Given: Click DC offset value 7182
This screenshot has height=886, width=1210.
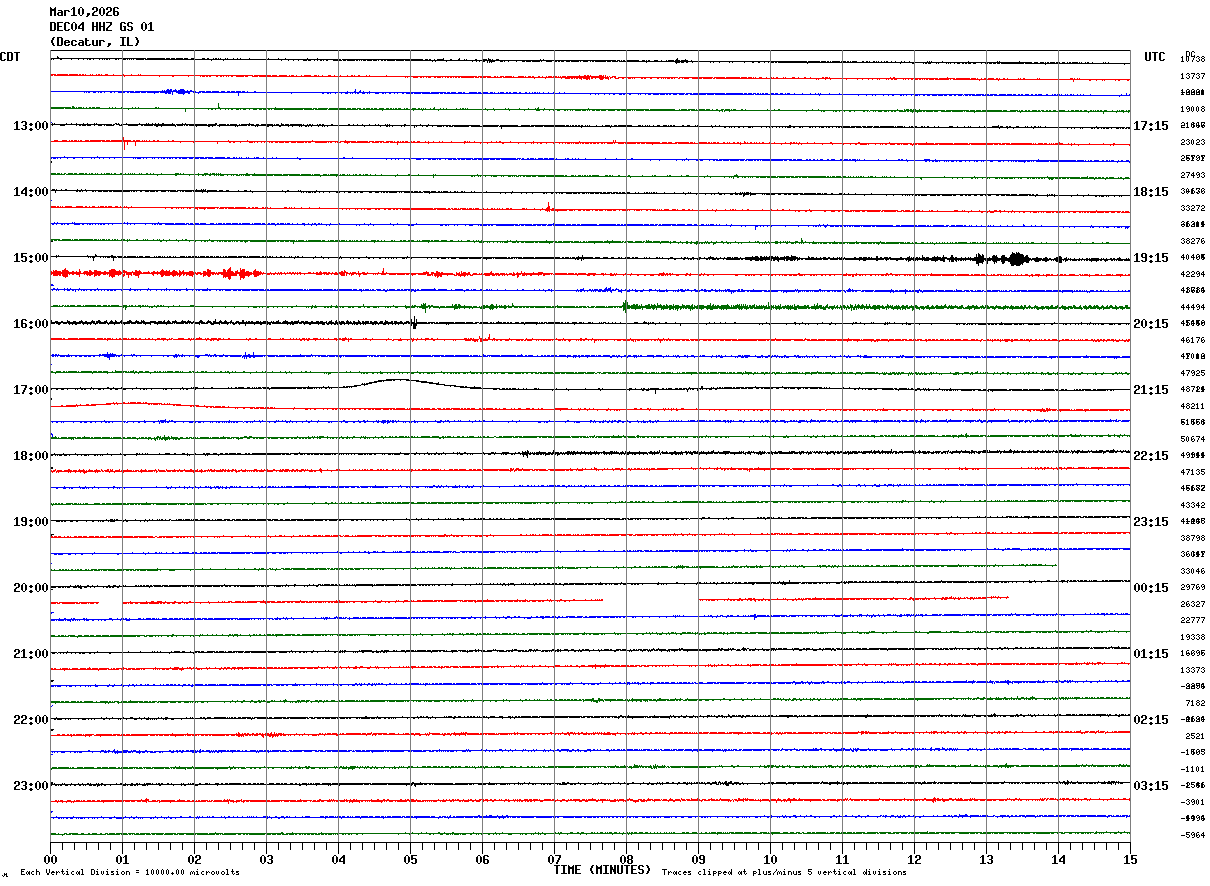Looking at the screenshot, I should [x=1195, y=704].
